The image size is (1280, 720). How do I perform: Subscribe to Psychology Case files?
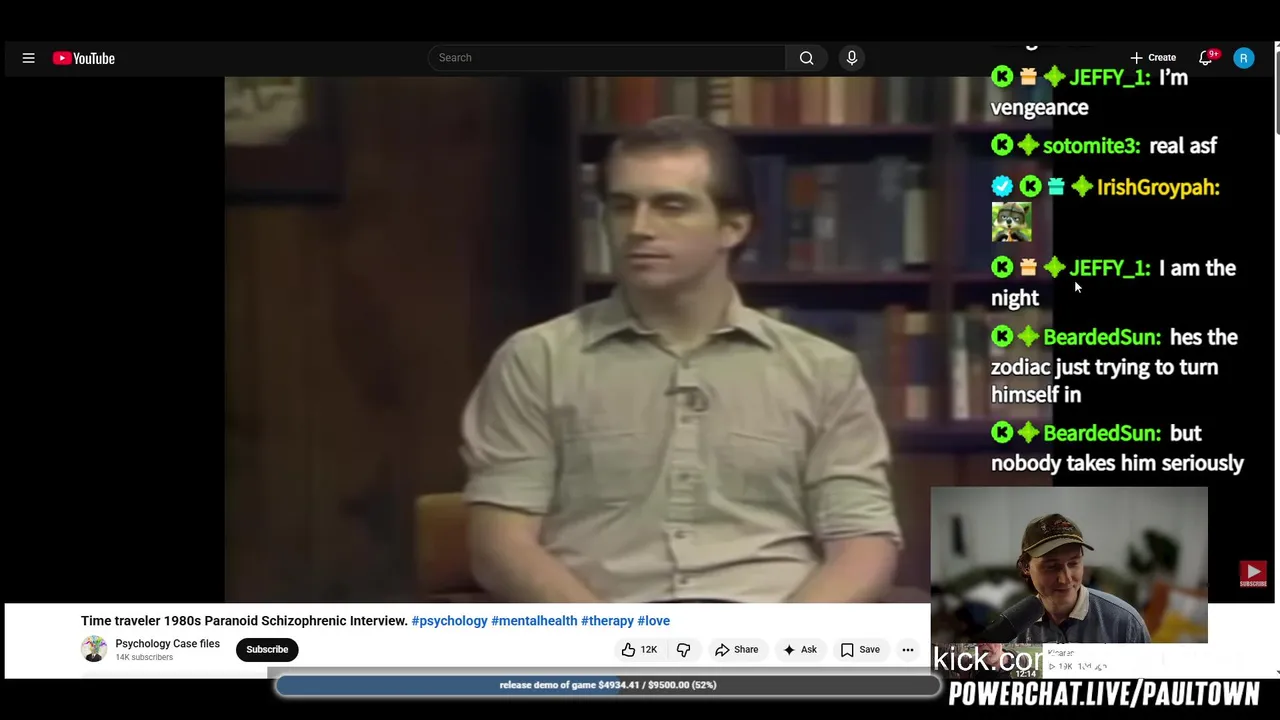(x=267, y=649)
